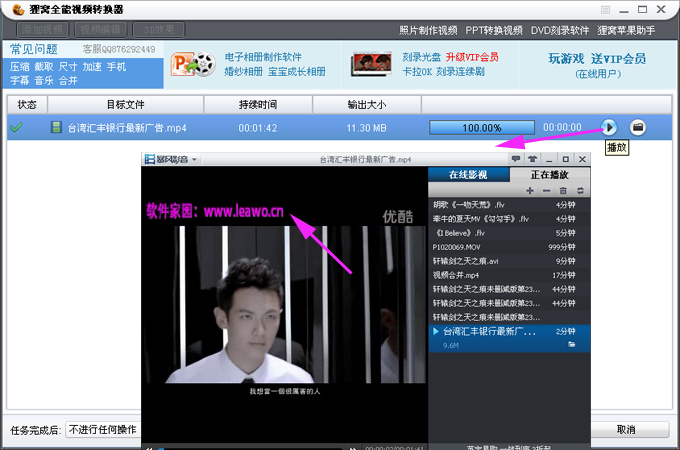Click the feedback speech bubble icon in player
Viewport: 680px width, 450px height.
tap(516, 159)
